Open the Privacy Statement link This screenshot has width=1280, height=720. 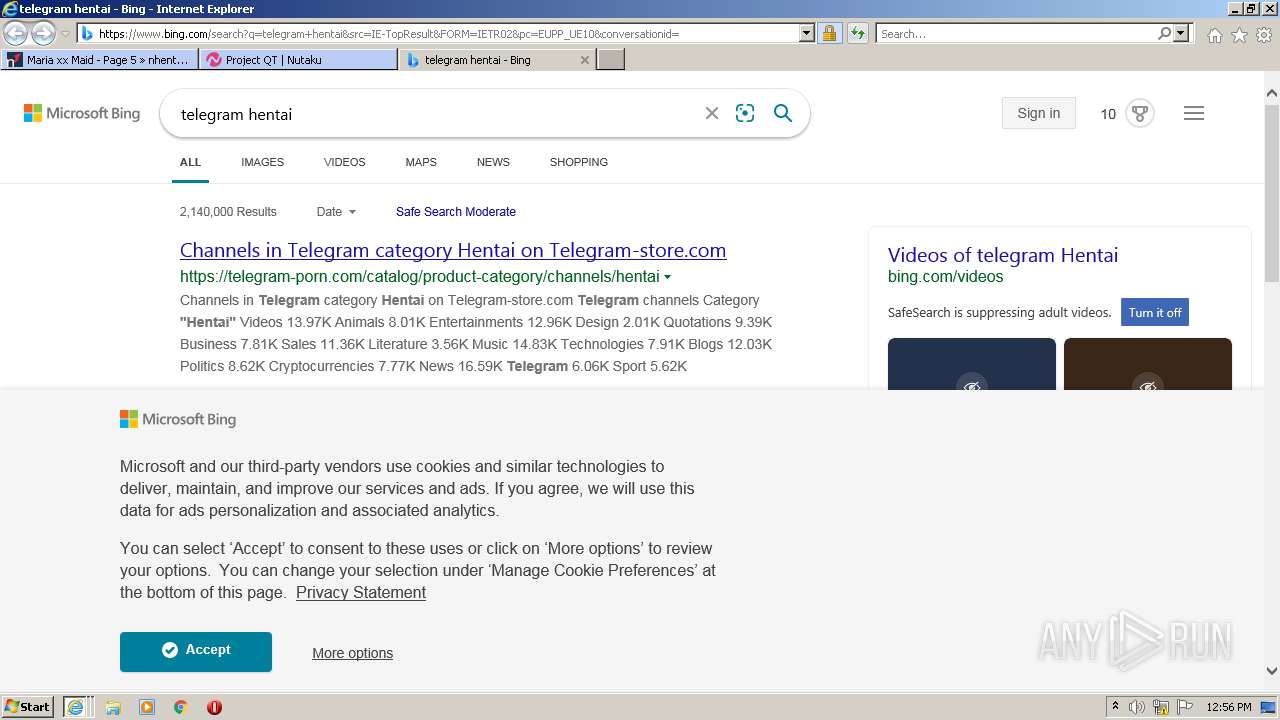point(361,592)
